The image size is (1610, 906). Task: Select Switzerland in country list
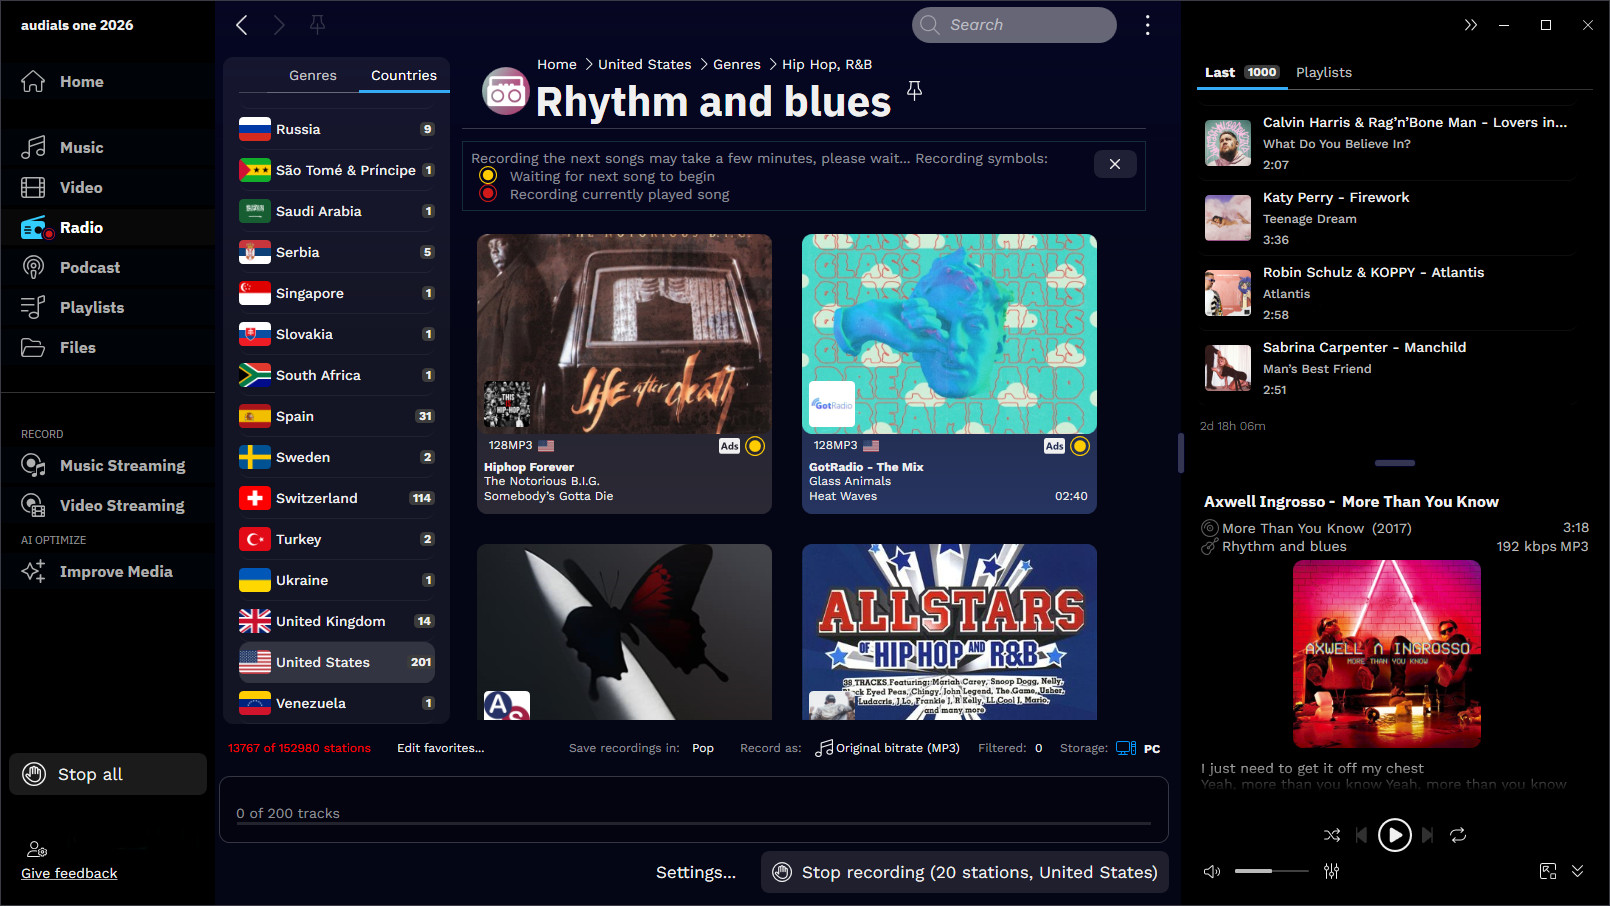pyautogui.click(x=337, y=498)
